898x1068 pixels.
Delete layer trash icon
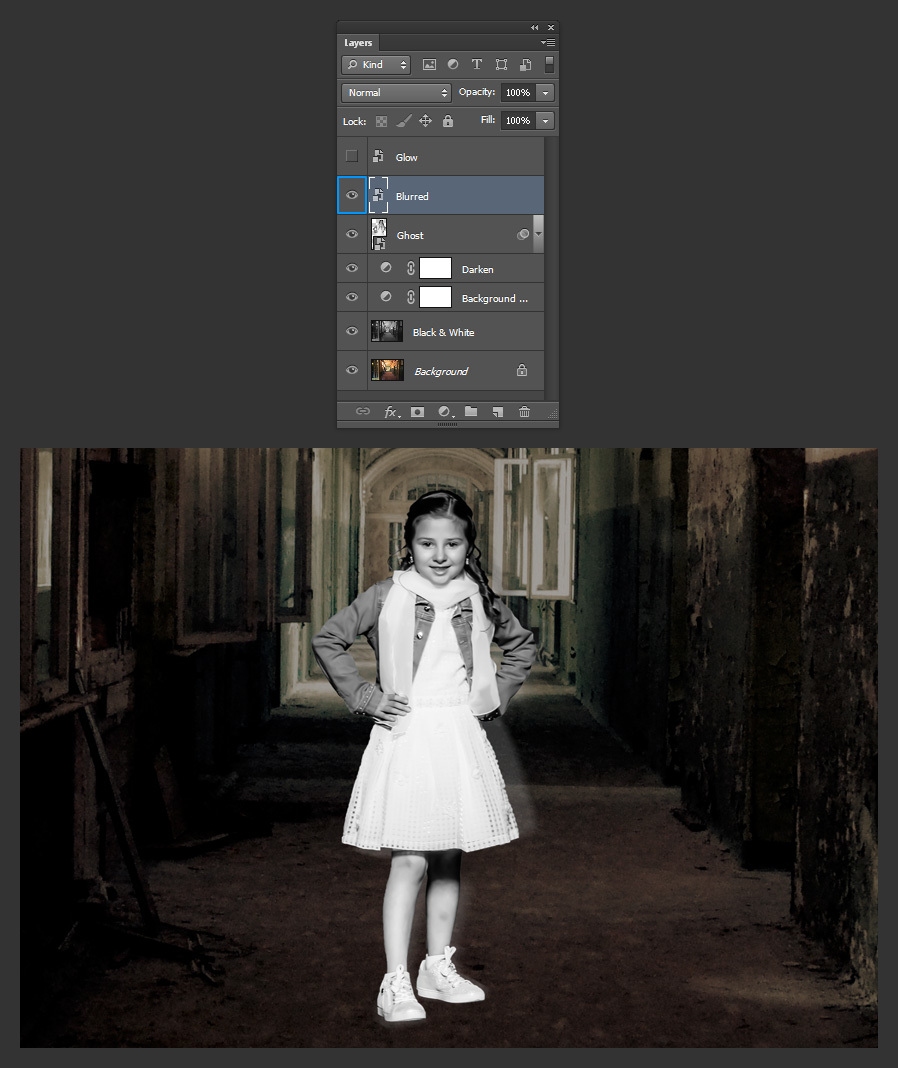[525, 411]
